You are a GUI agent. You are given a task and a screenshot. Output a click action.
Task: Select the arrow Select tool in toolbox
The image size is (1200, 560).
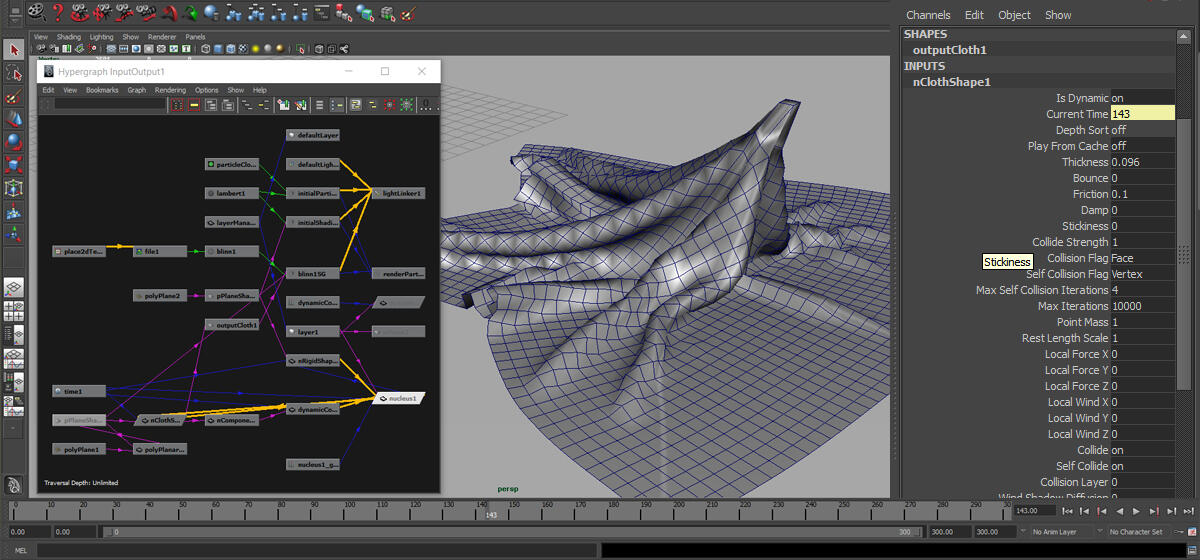(14, 48)
